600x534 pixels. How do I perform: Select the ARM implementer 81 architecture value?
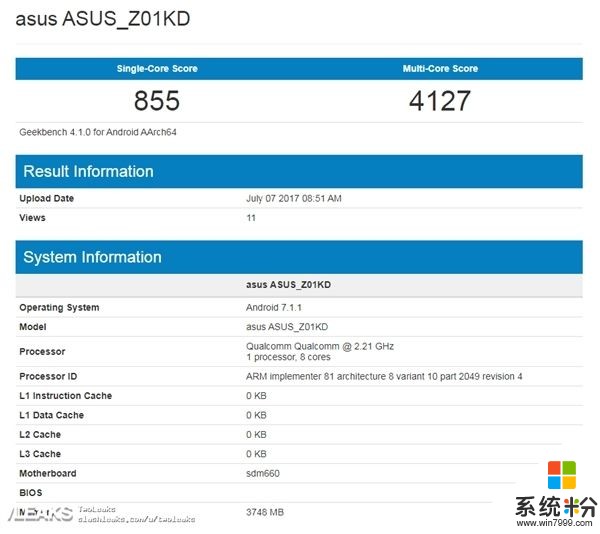click(x=384, y=376)
